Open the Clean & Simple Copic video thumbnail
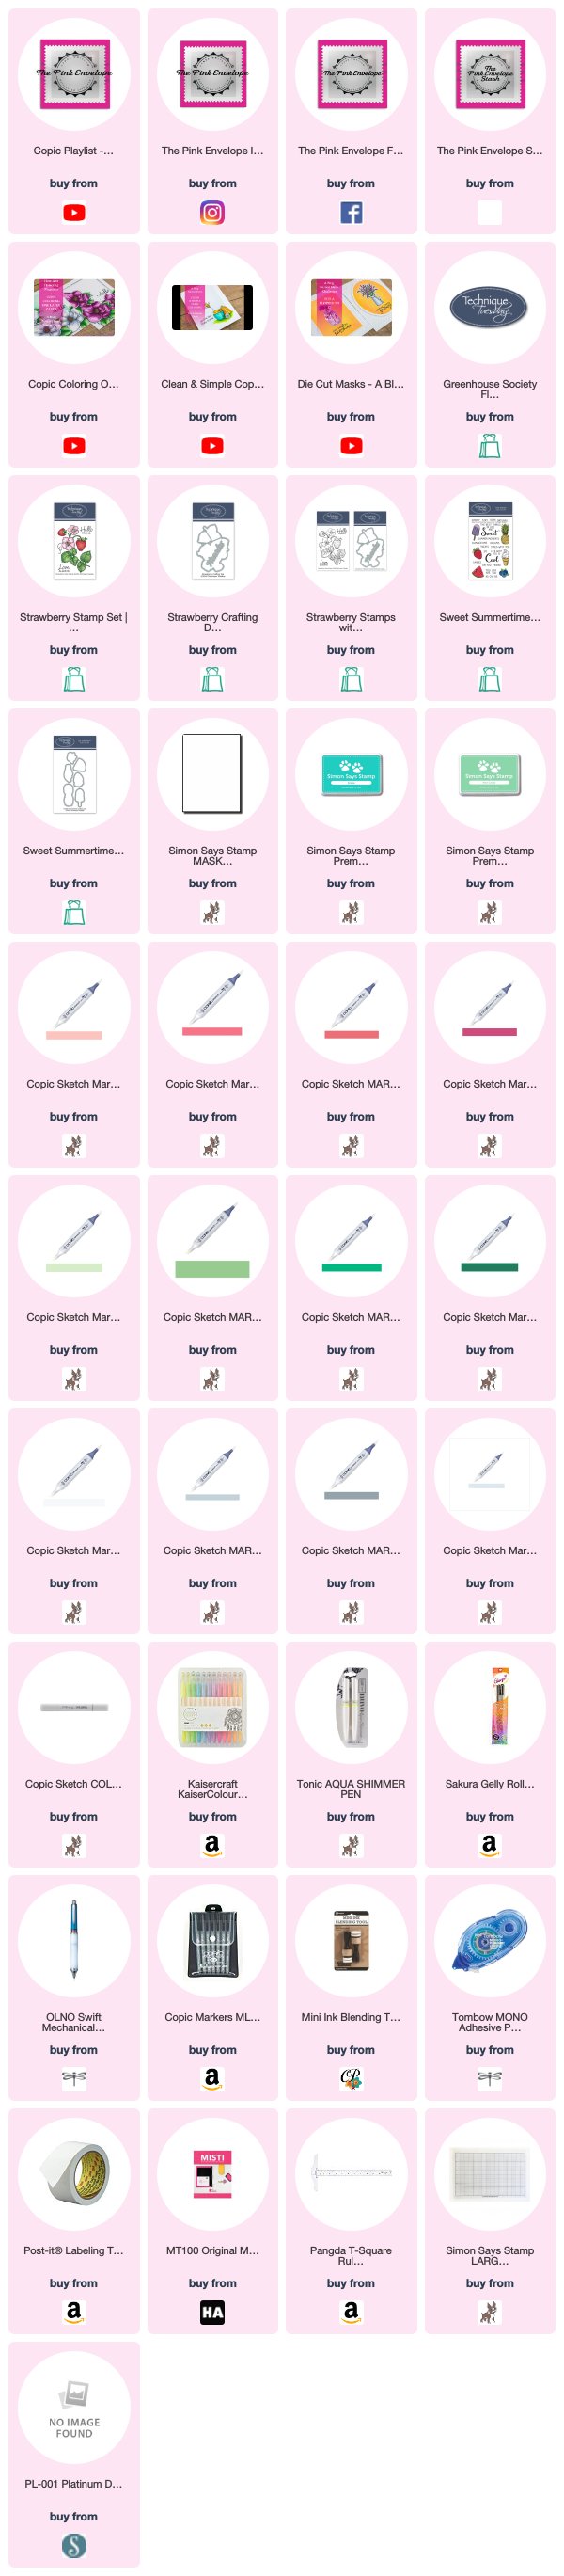The height and width of the screenshot is (2576, 564). pos(212,307)
